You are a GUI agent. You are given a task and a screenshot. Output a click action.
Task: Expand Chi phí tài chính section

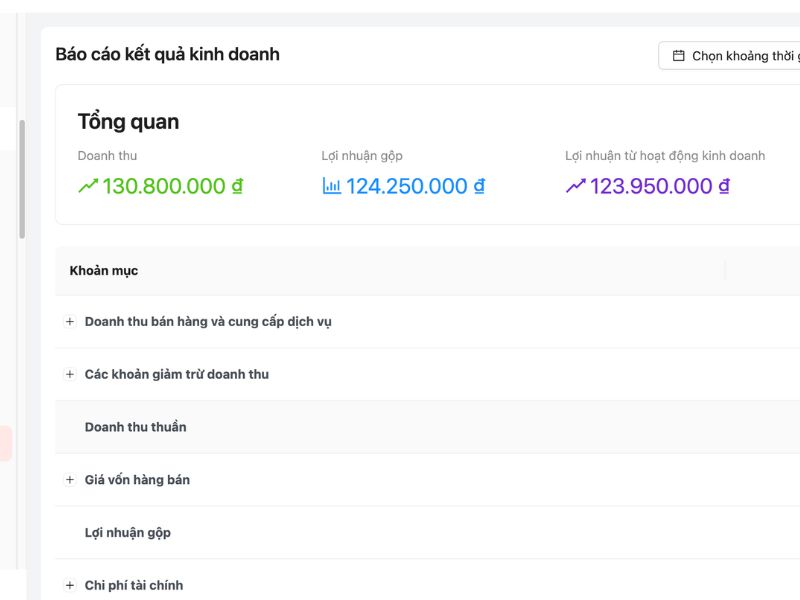tap(69, 585)
